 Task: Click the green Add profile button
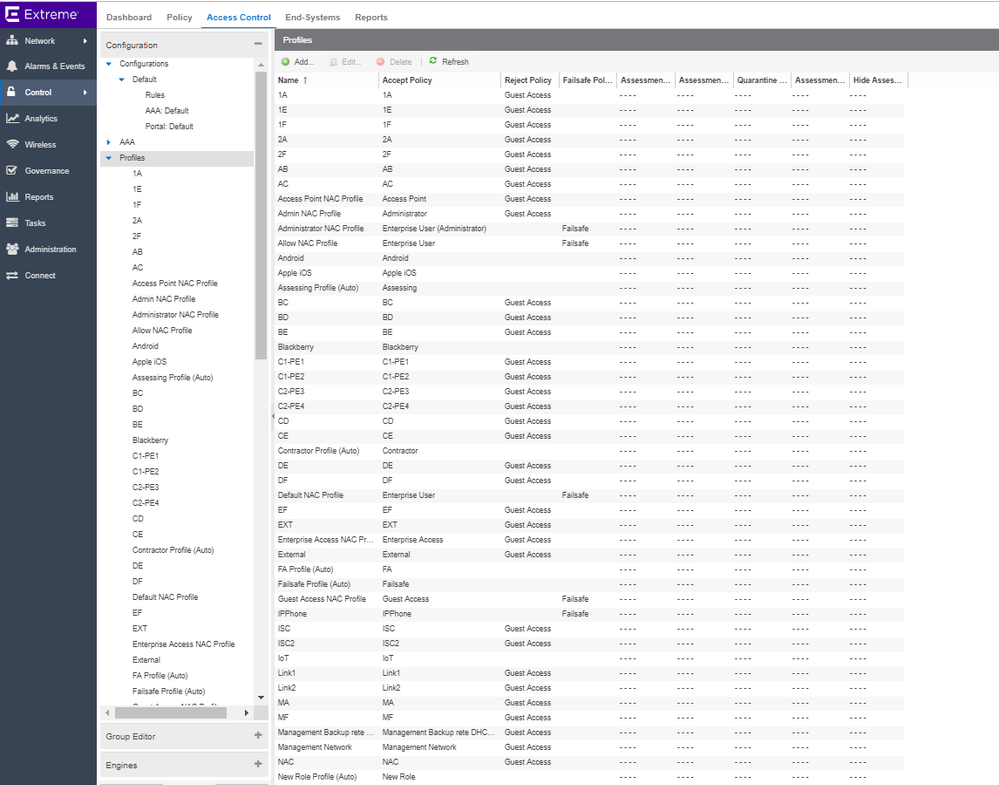click(298, 62)
